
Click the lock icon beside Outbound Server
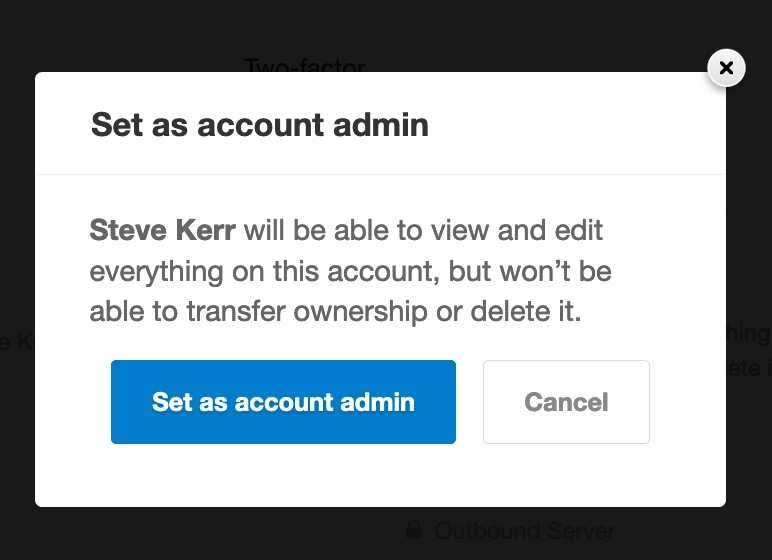(x=413, y=528)
